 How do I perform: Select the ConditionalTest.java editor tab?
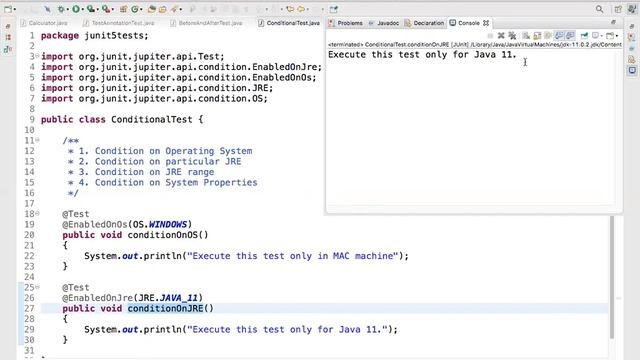click(x=289, y=23)
